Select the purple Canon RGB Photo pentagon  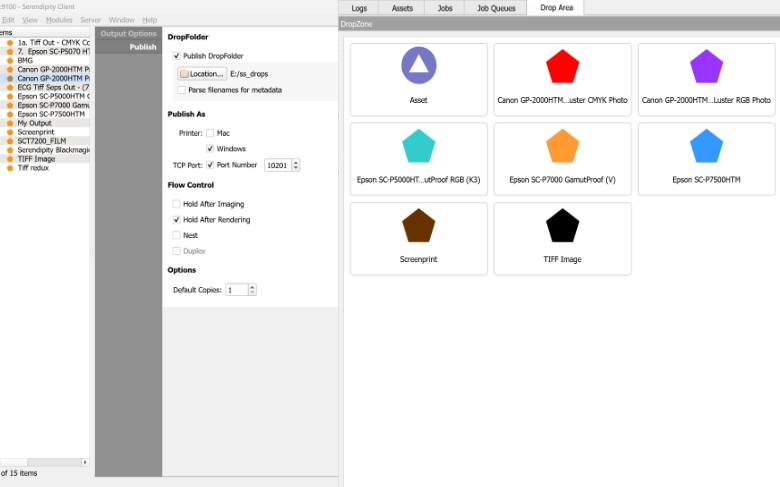(x=706, y=67)
